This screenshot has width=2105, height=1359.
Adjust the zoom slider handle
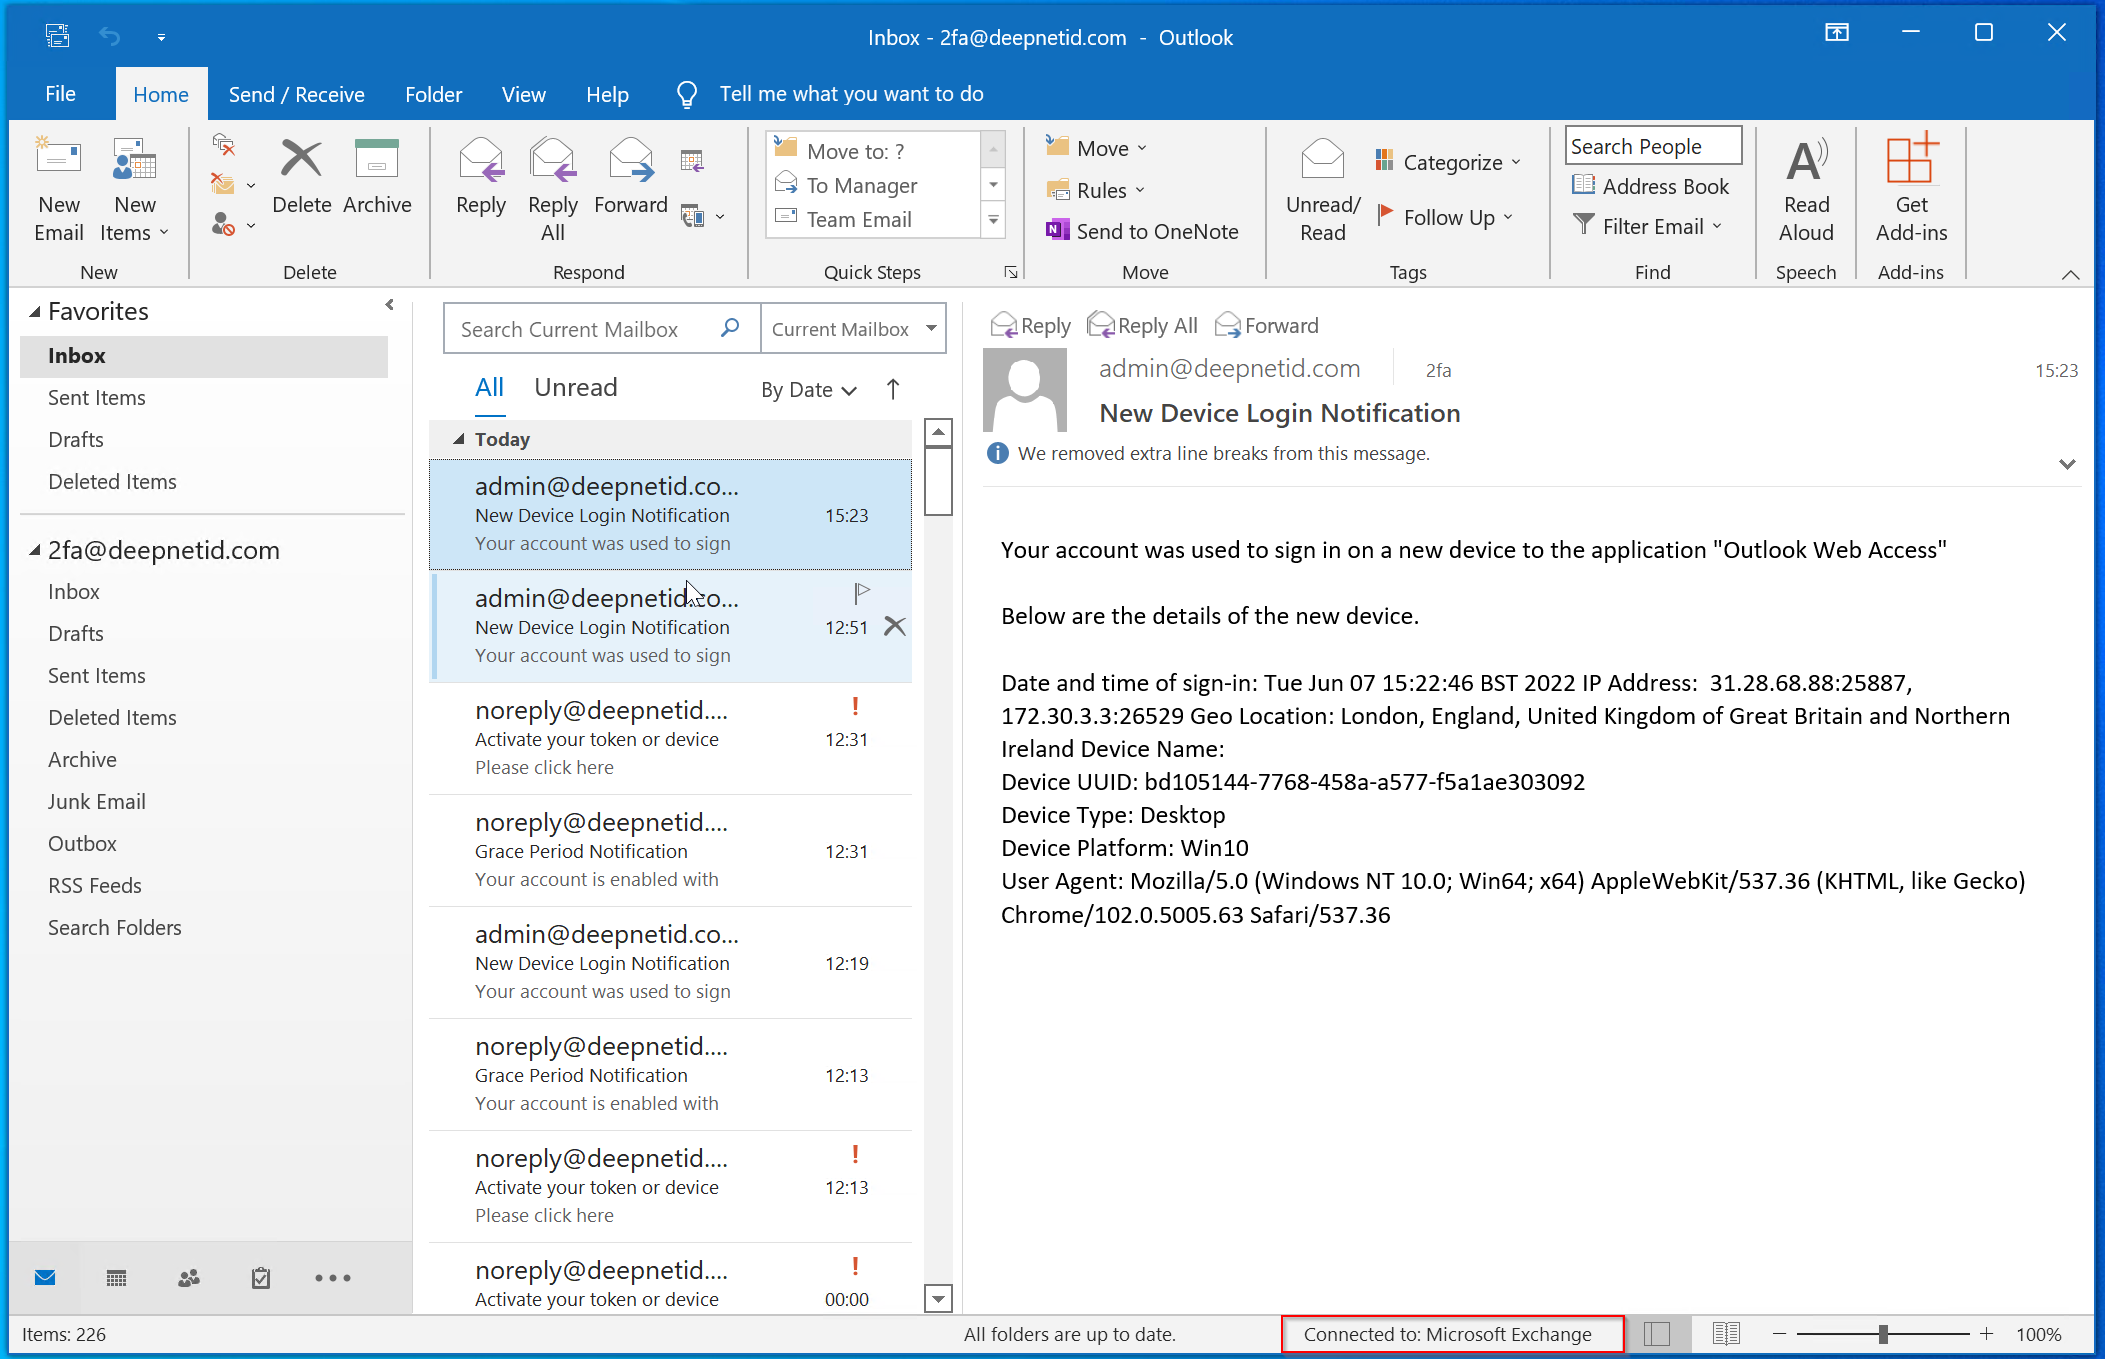pyautogui.click(x=1883, y=1334)
